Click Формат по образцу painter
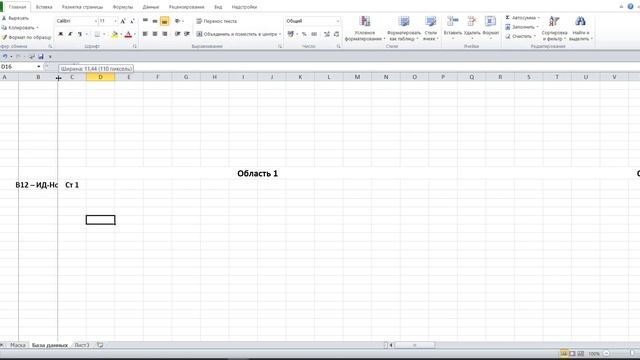This screenshot has height=360, width=640. click(x=27, y=37)
